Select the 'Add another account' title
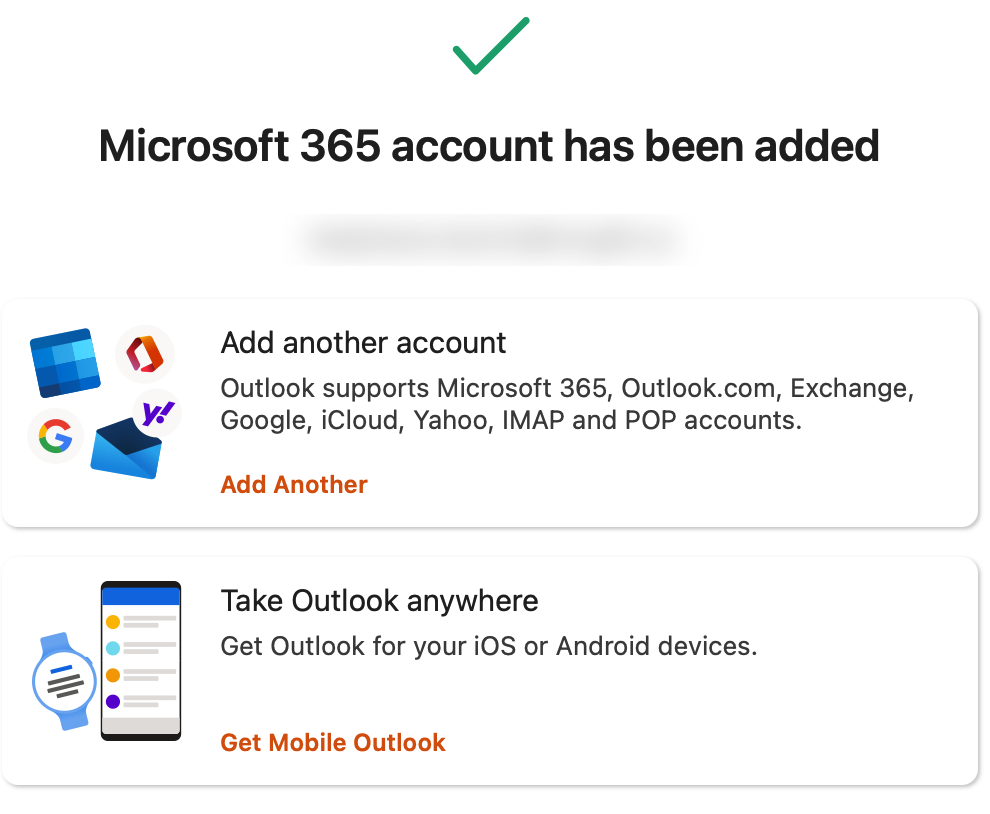 [363, 343]
